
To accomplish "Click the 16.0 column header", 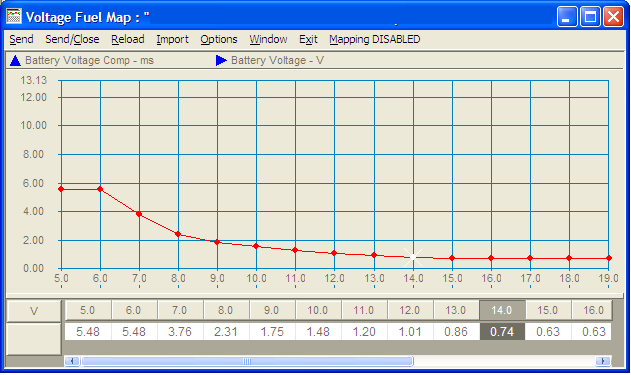I will click(x=592, y=310).
